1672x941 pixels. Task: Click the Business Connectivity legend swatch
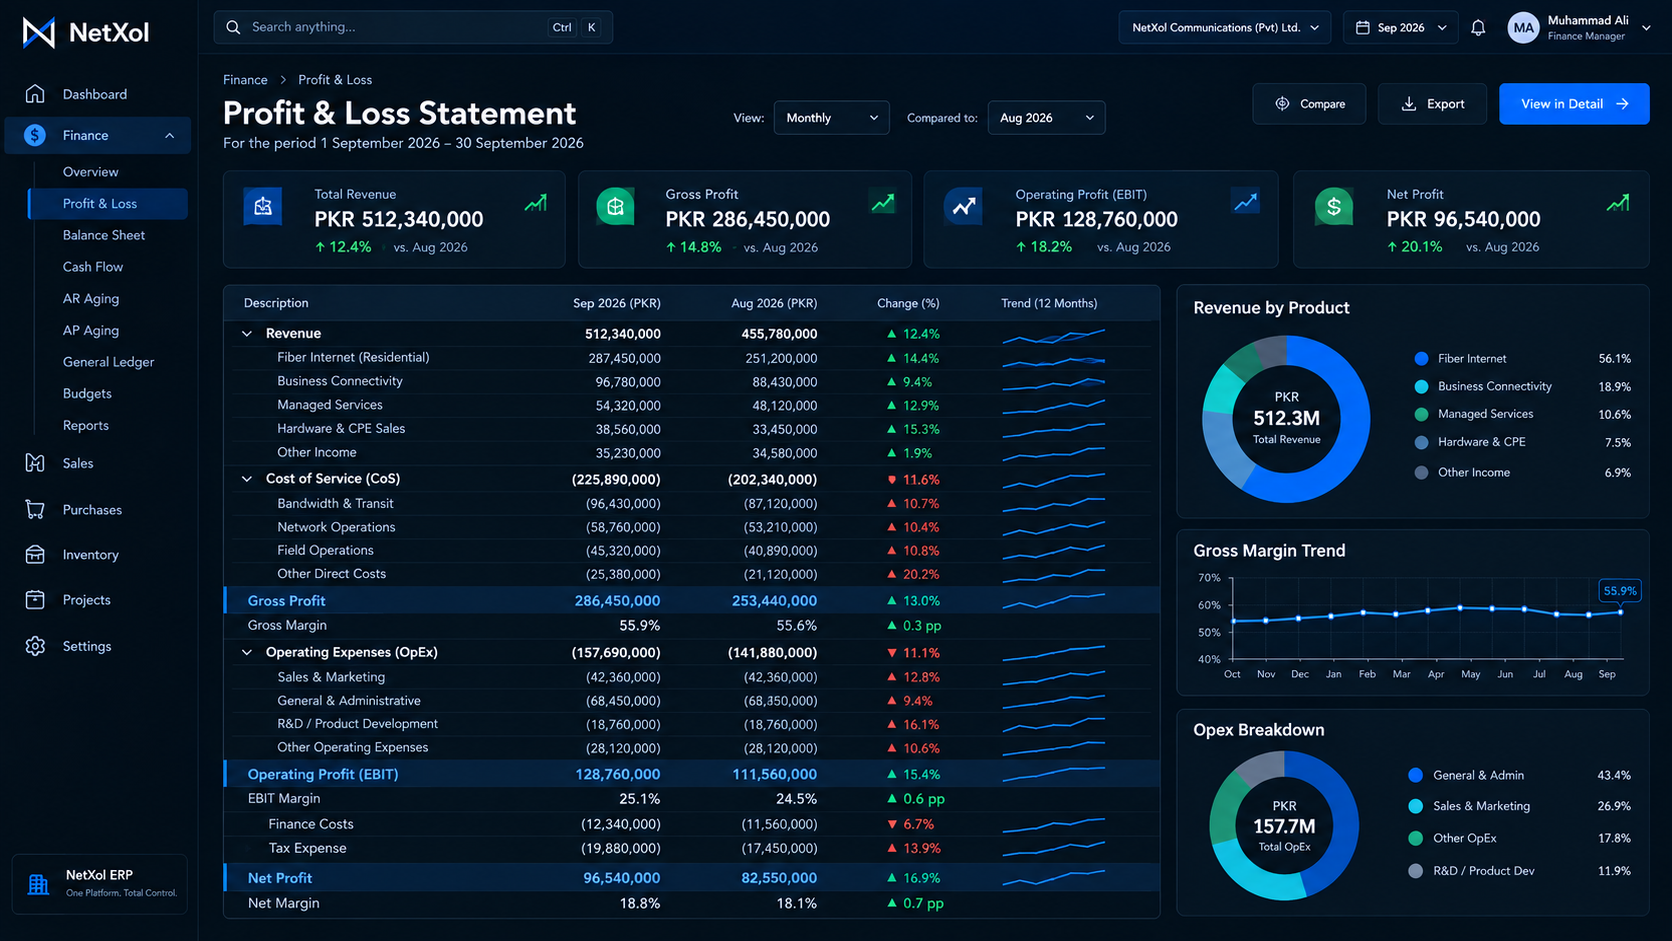pos(1421,386)
